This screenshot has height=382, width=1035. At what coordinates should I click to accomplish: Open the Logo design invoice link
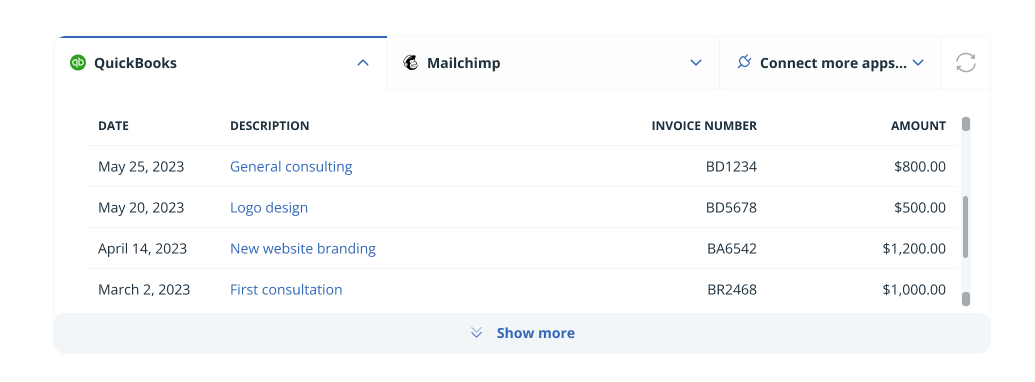269,208
